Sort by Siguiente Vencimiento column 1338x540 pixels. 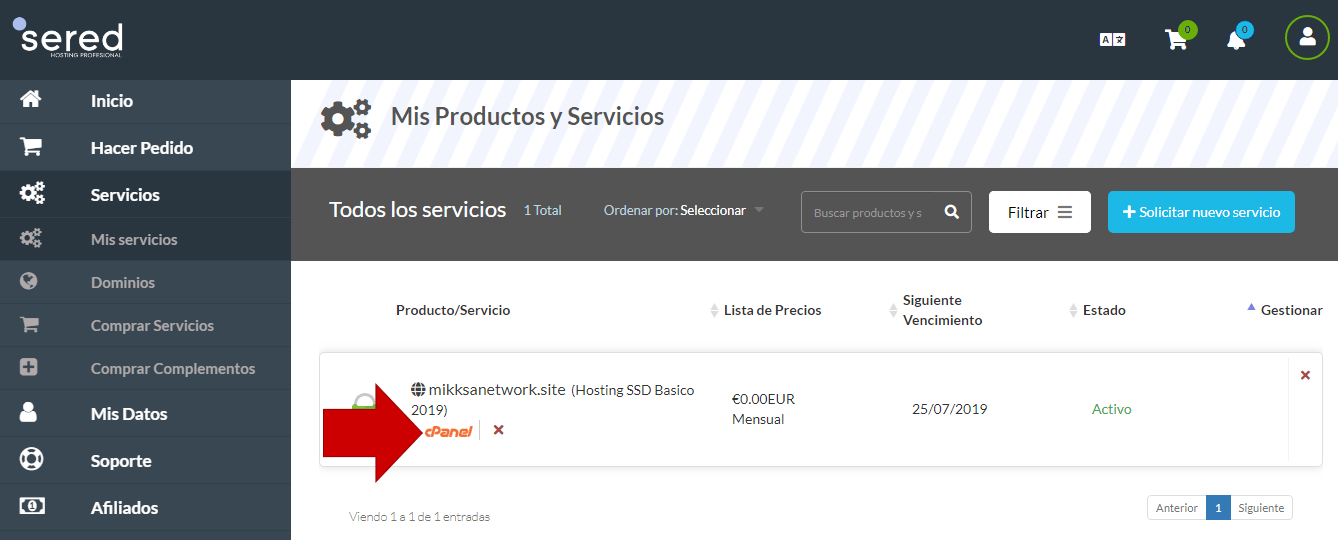click(x=941, y=310)
